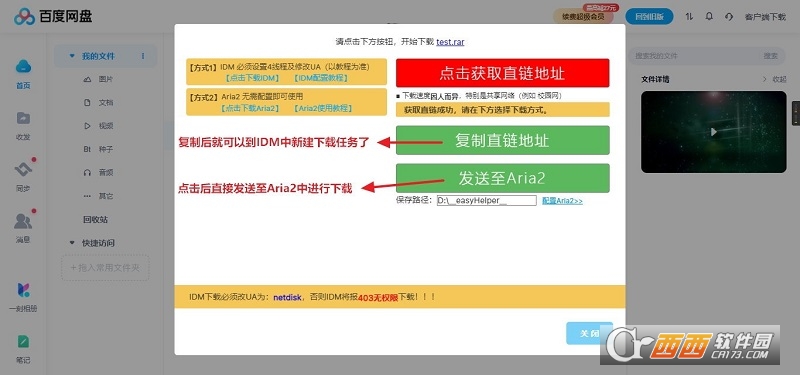Open the 同步 sync sidebar icon
The height and width of the screenshot is (375, 800).
[23, 169]
